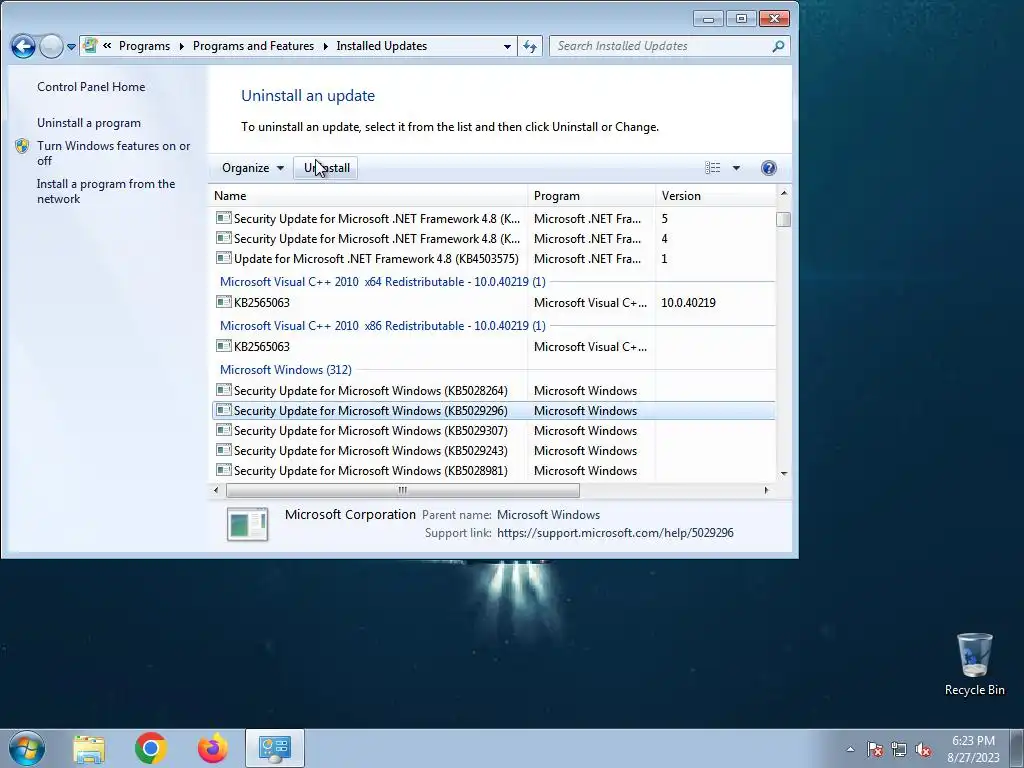Viewport: 1024px width, 768px height.
Task: Launch Firefox from the taskbar
Action: click(213, 748)
